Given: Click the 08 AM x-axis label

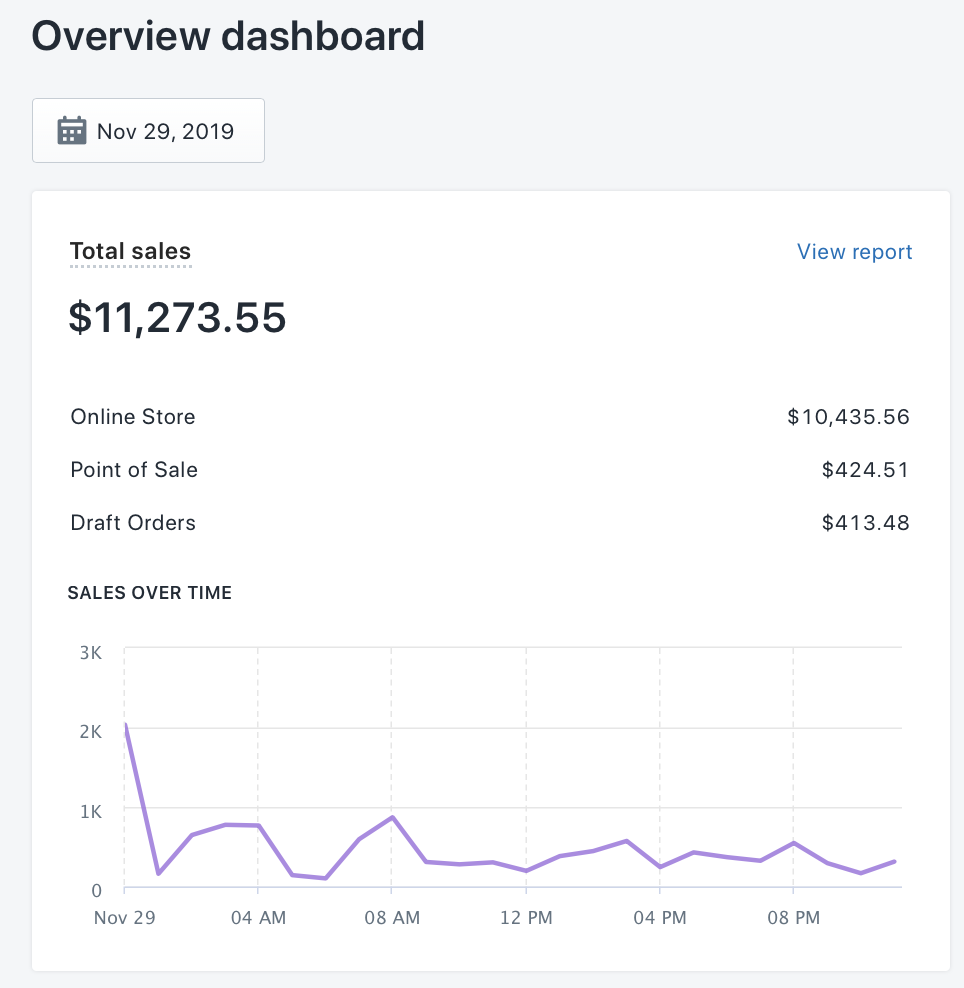Looking at the screenshot, I should pyautogui.click(x=392, y=917).
